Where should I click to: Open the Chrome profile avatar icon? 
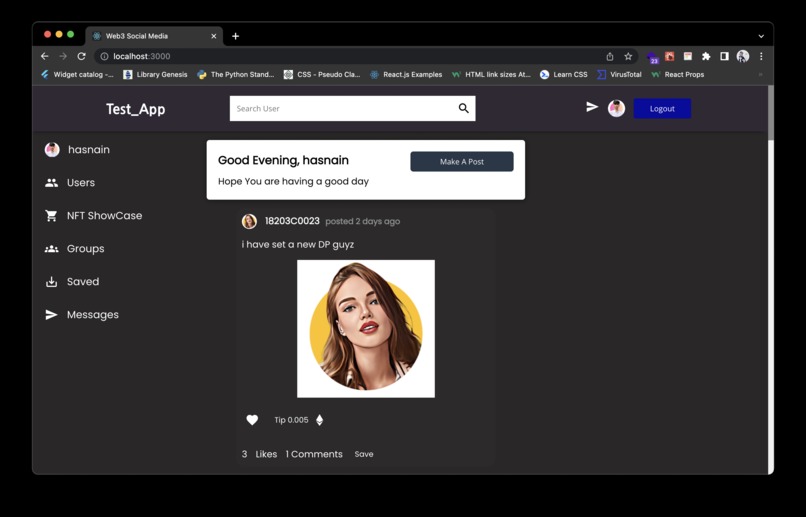[743, 57]
